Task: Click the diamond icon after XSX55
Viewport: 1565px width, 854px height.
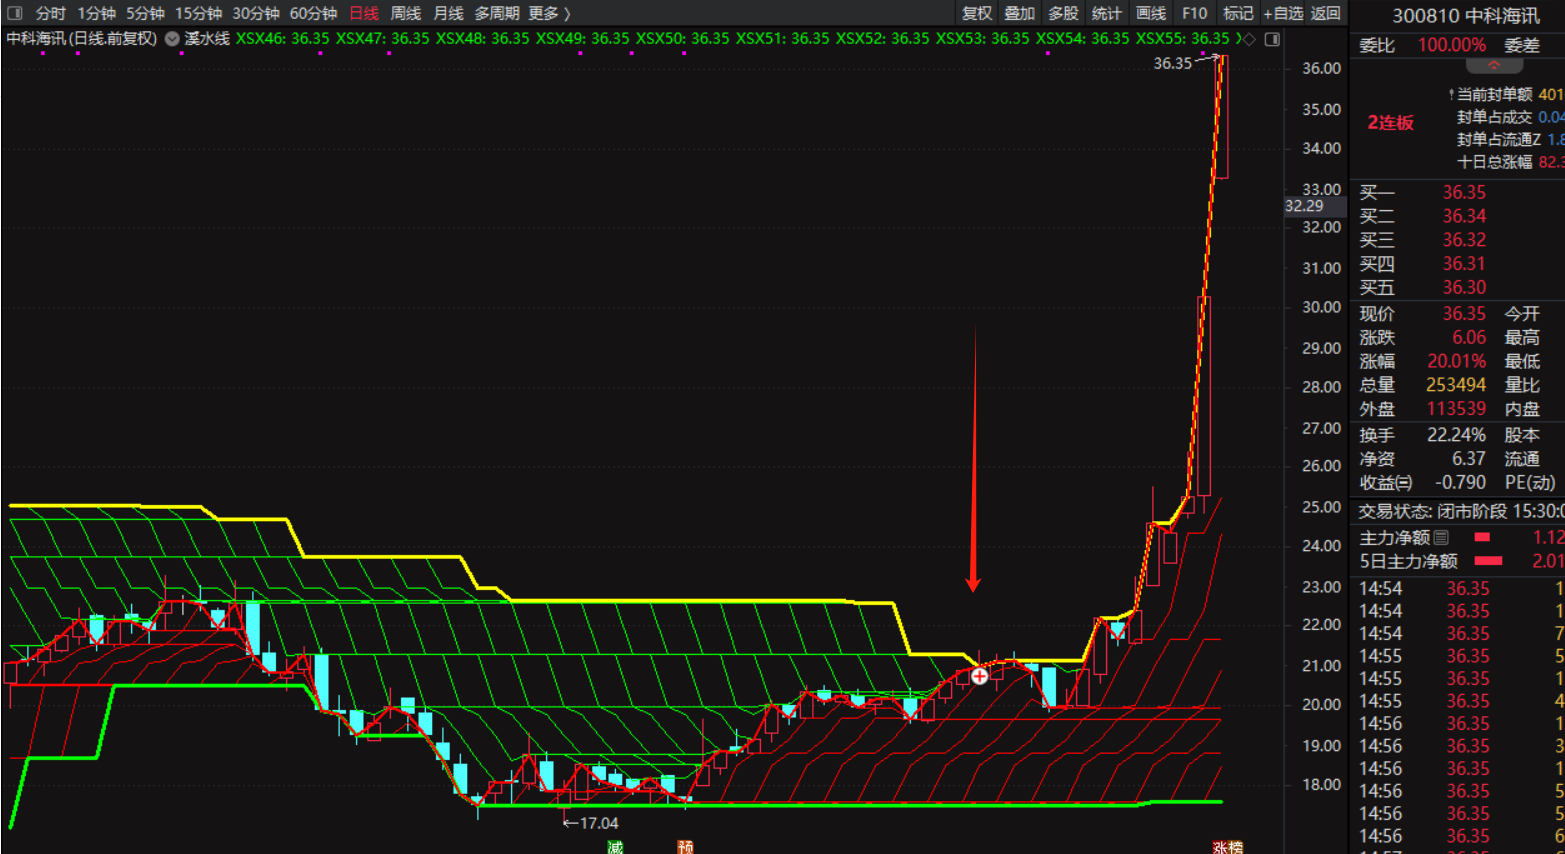Action: coord(1249,39)
